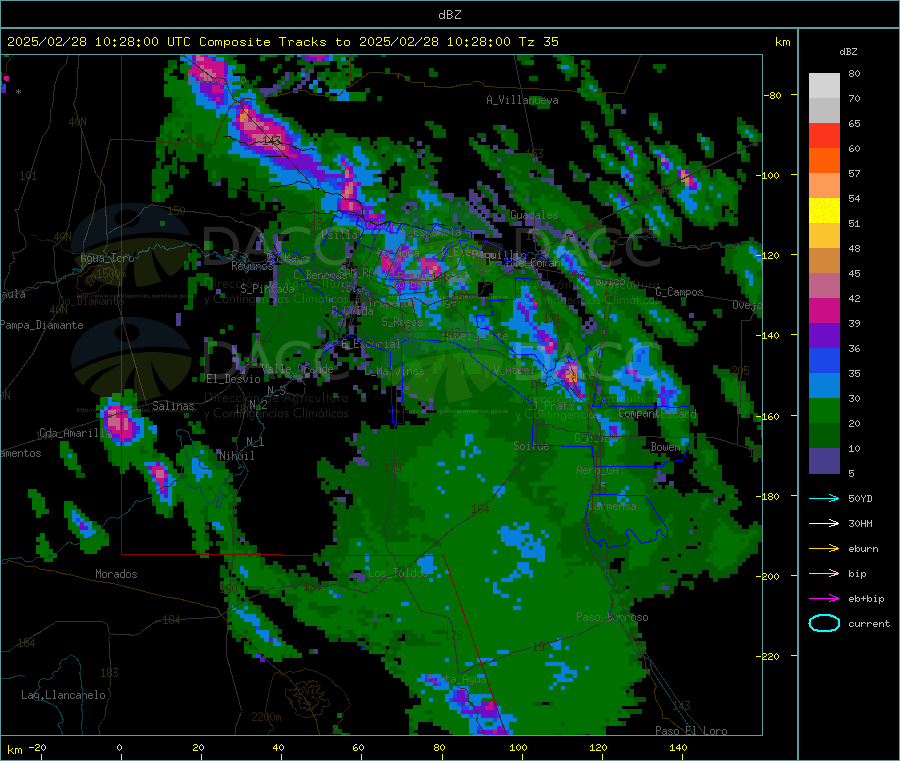Viewport: 900px width, 761px height.
Task: Click the Valle_Grande map label
Action: (x=297, y=369)
